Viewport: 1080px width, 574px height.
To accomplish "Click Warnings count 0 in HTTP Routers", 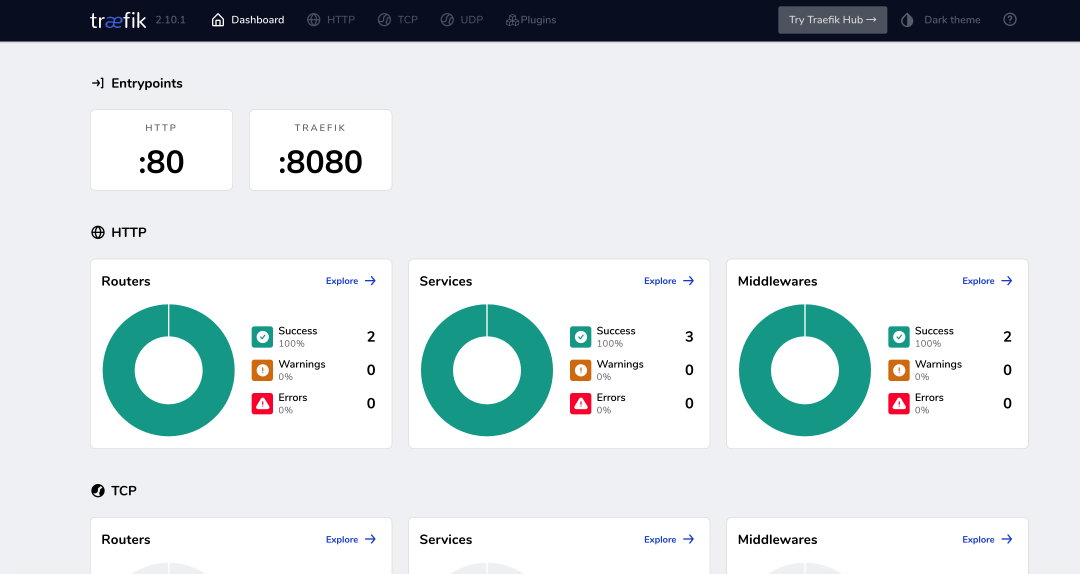I will [x=371, y=370].
